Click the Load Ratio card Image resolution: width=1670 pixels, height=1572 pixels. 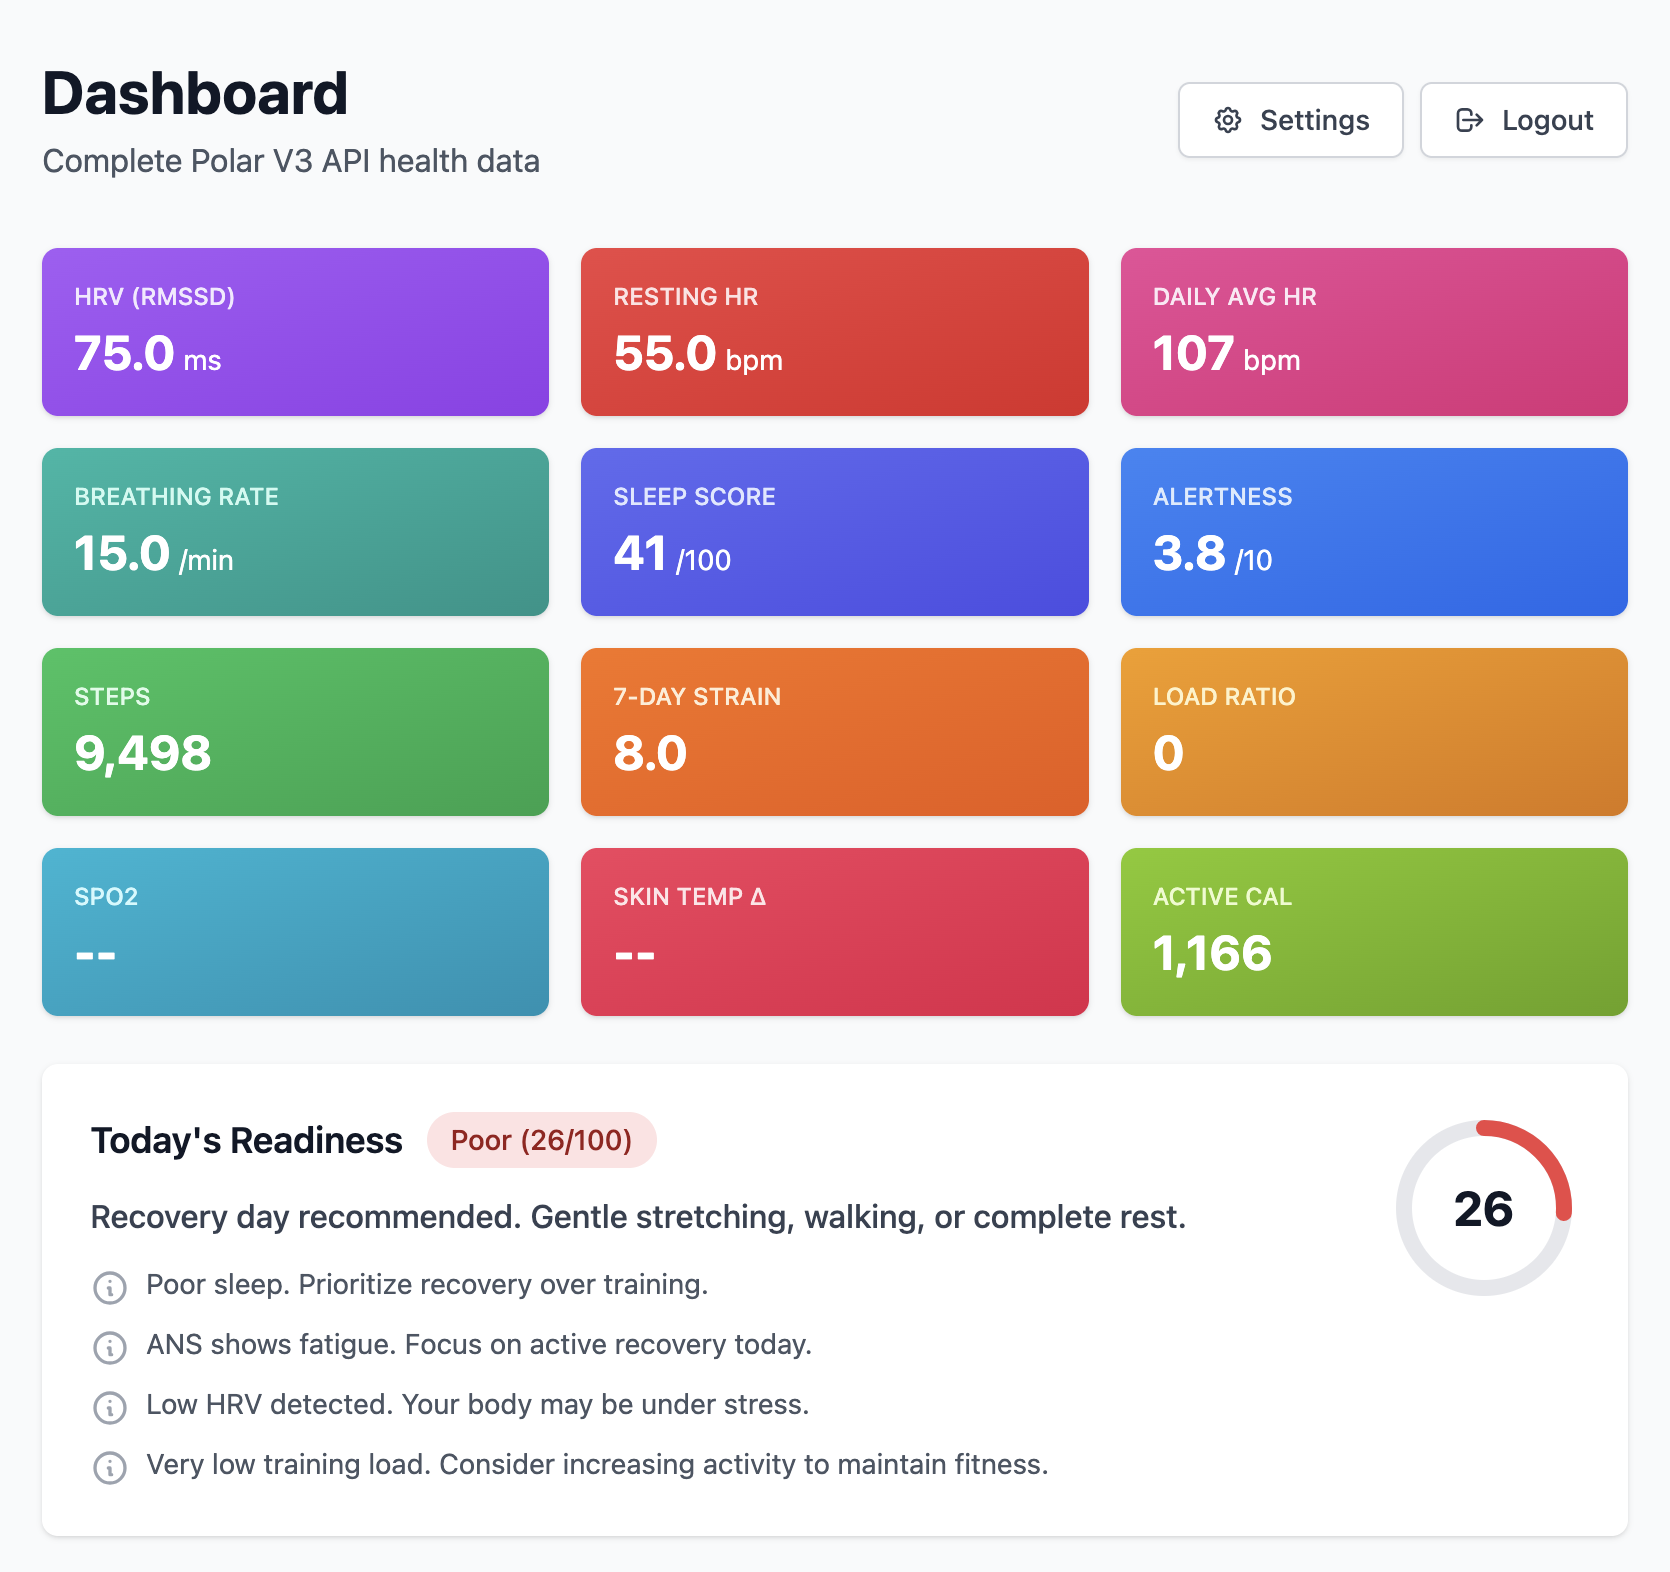[1374, 731]
